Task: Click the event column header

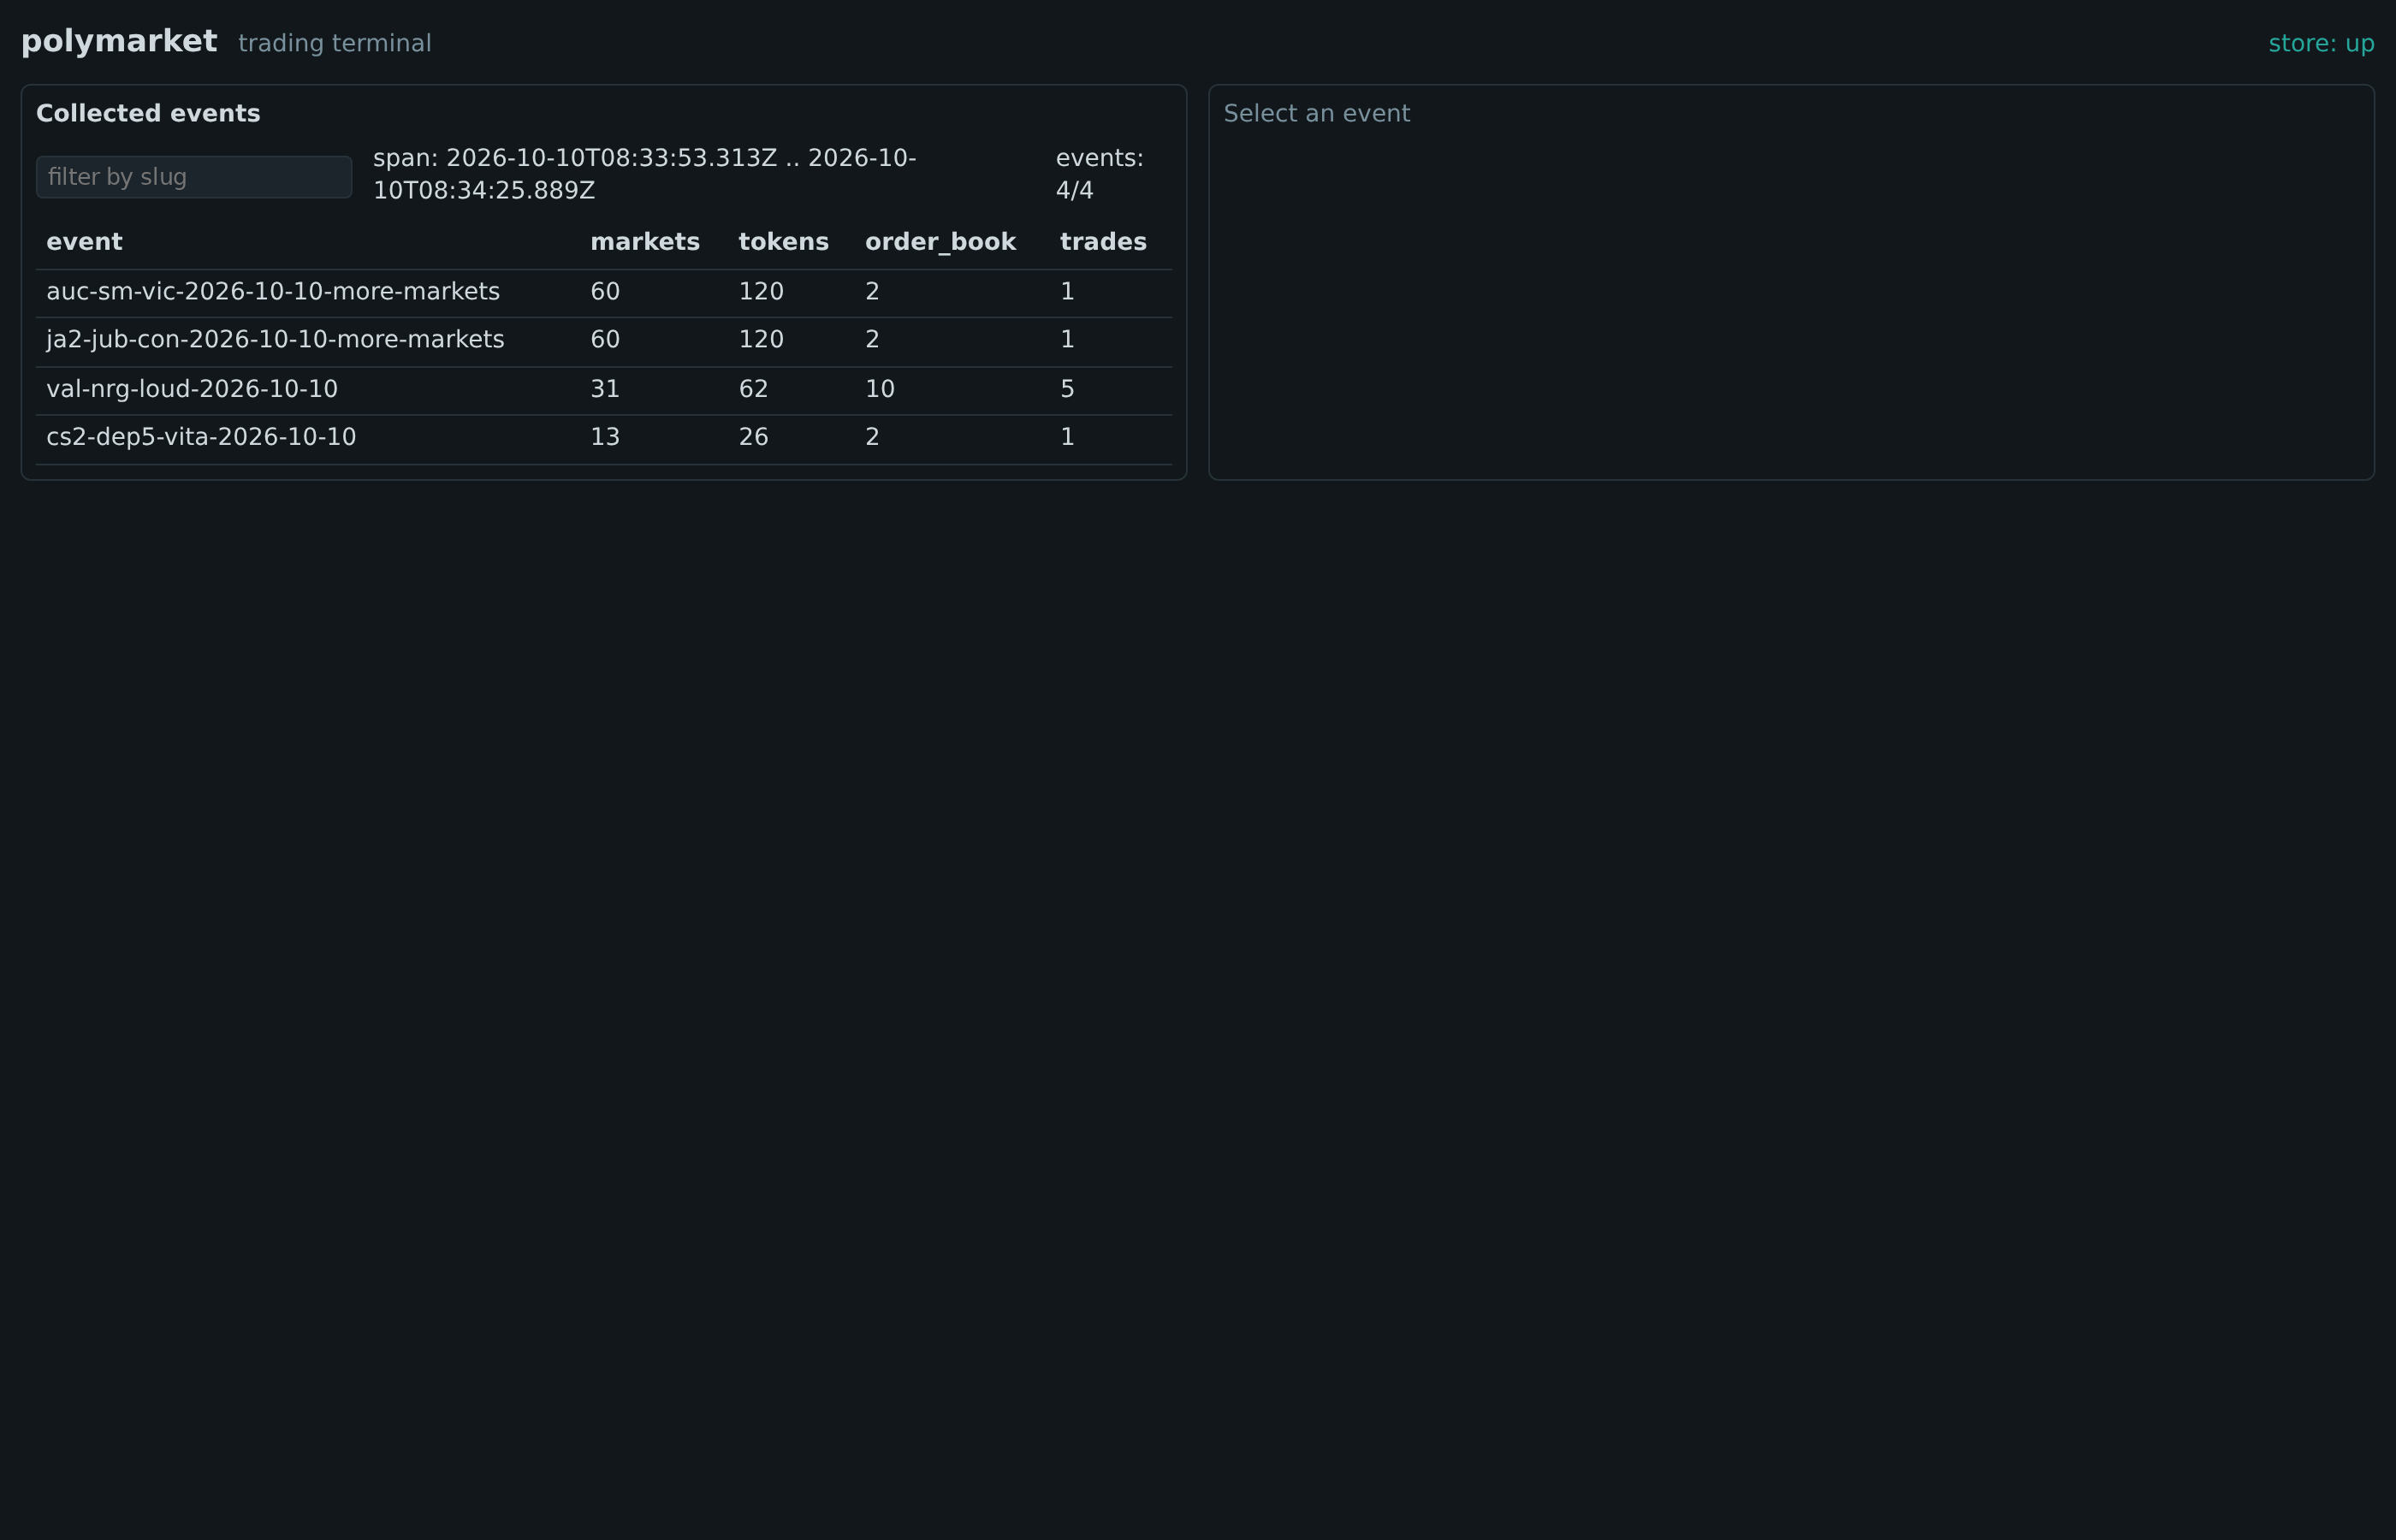Action: tap(84, 242)
